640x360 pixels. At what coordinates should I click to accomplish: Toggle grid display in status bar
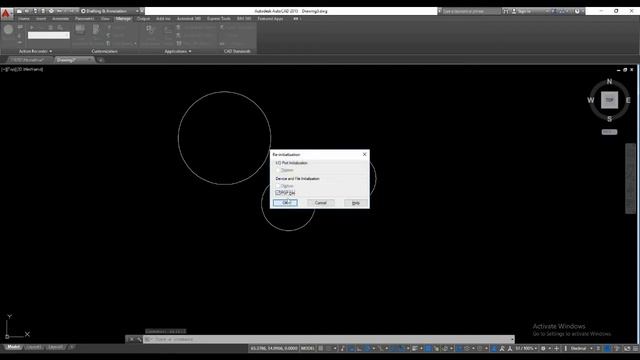pyautogui.click(x=321, y=348)
